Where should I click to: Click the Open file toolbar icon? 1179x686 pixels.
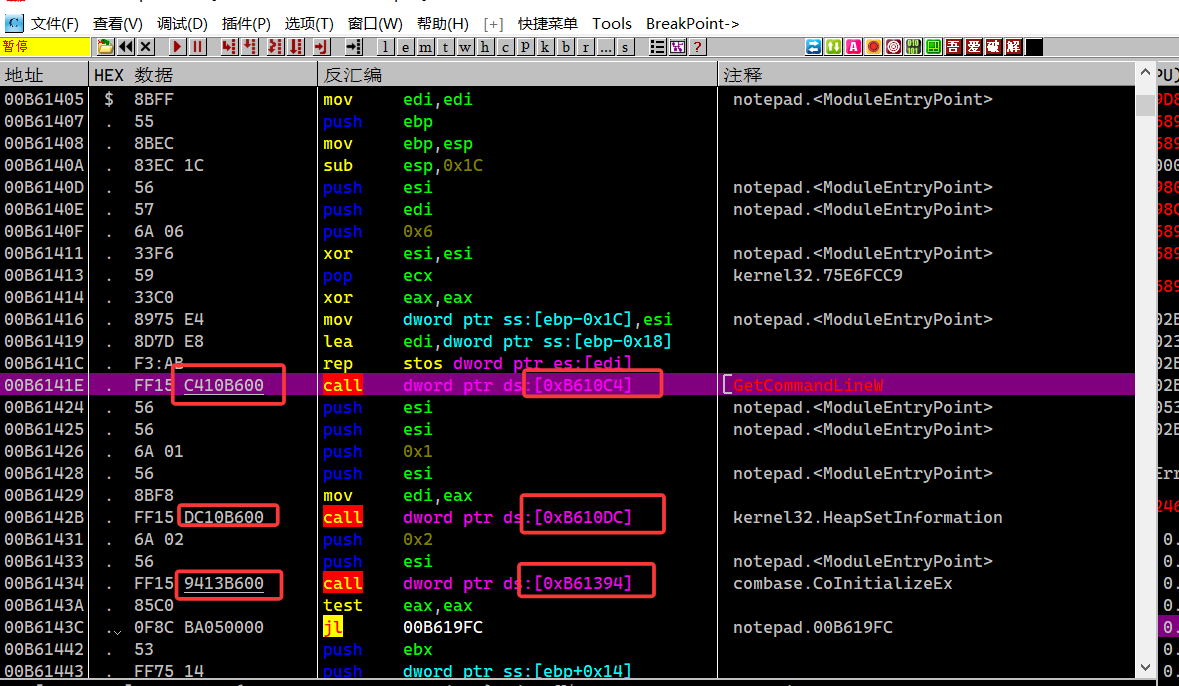pyautogui.click(x=105, y=47)
